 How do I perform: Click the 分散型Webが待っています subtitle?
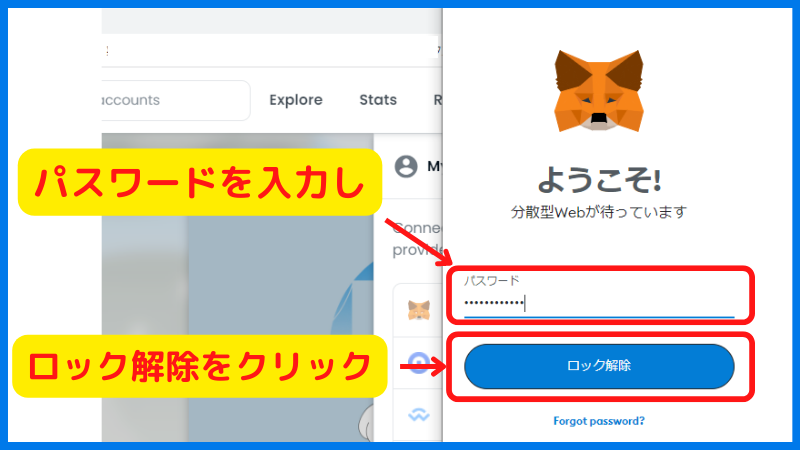pyautogui.click(x=599, y=212)
